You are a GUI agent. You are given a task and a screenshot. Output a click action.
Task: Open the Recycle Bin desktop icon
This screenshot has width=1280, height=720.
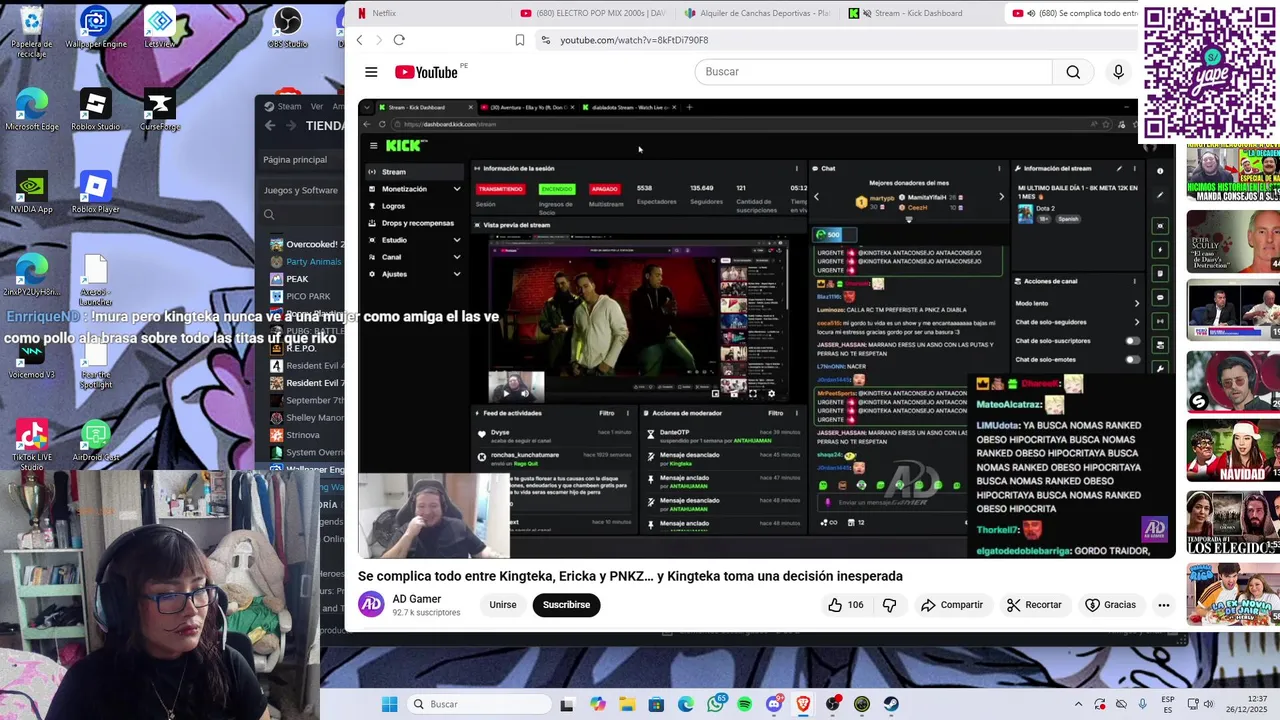coord(31,32)
